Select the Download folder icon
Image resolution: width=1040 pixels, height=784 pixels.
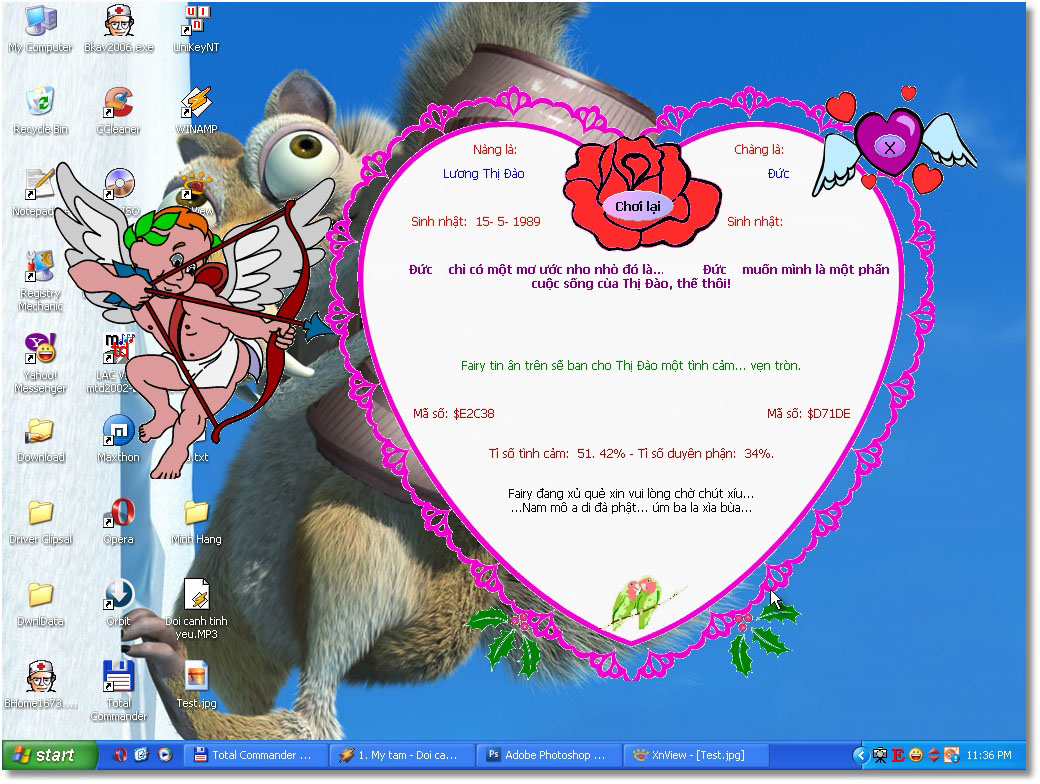(x=40, y=440)
